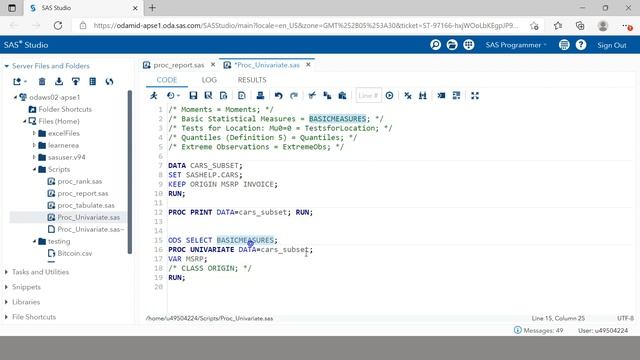Expand the Tasks and Utilities section
Image resolution: width=640 pixels, height=360 pixels.
[x=6, y=272]
